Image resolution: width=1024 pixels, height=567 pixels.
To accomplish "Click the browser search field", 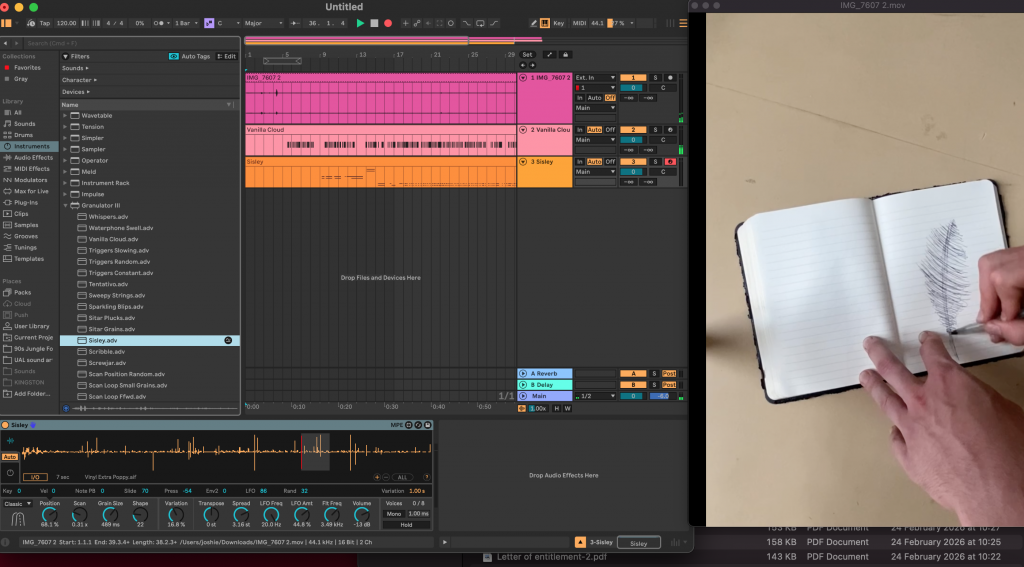I will [x=131, y=43].
